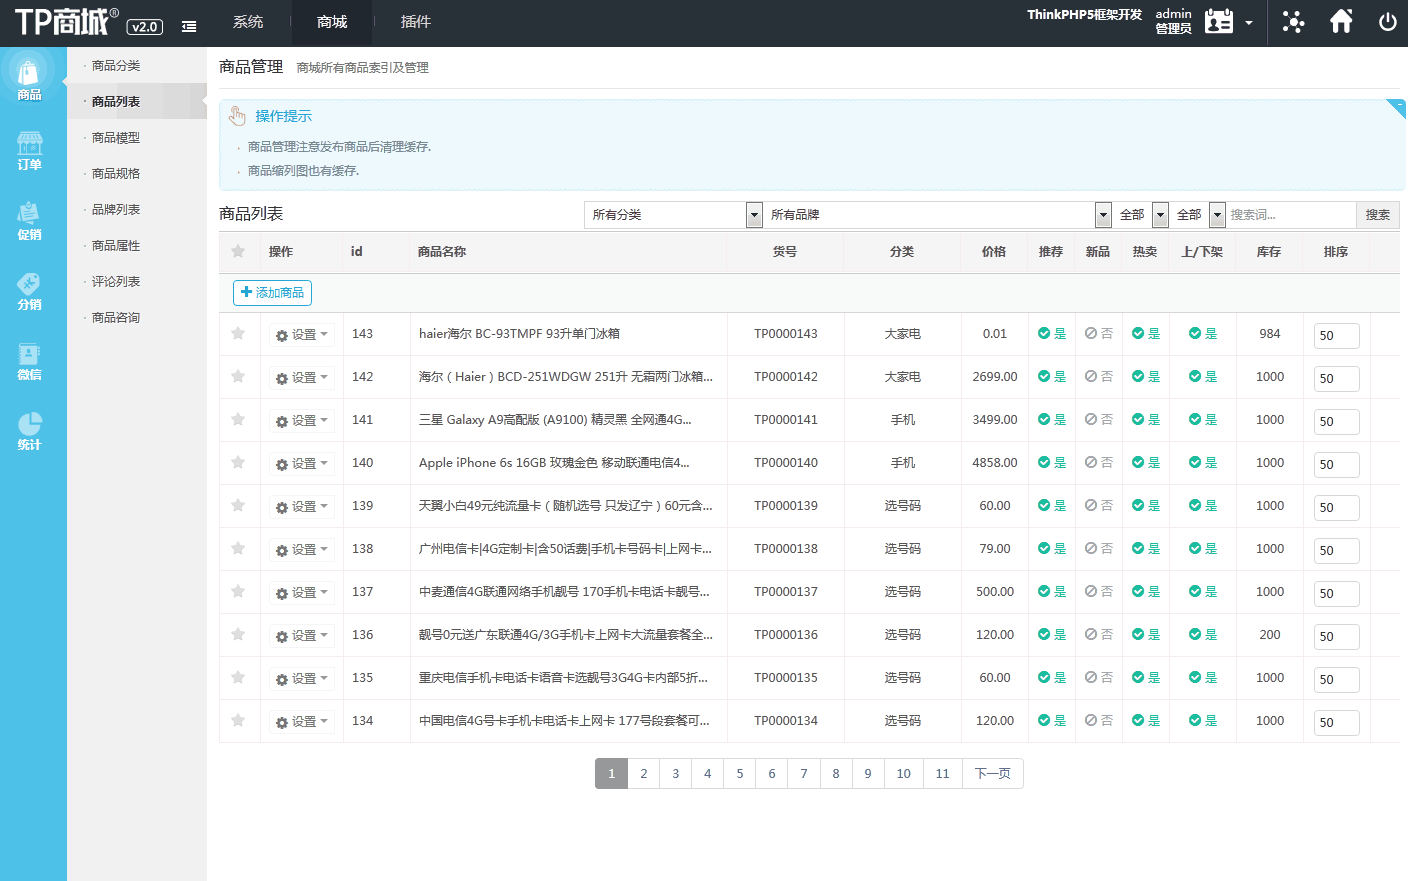
Task: Expand 设置 dropdown for product 140
Action: 302,464
